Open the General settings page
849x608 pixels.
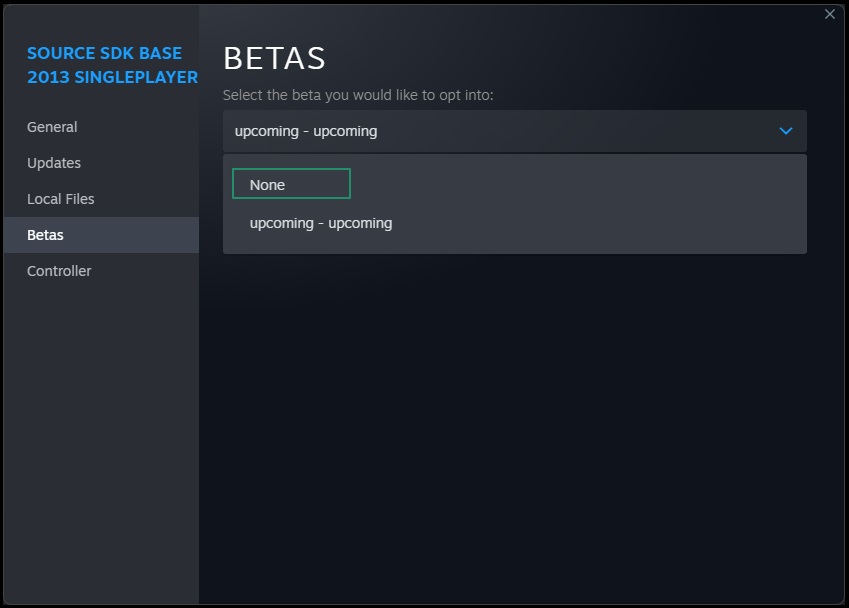pyautogui.click(x=52, y=127)
